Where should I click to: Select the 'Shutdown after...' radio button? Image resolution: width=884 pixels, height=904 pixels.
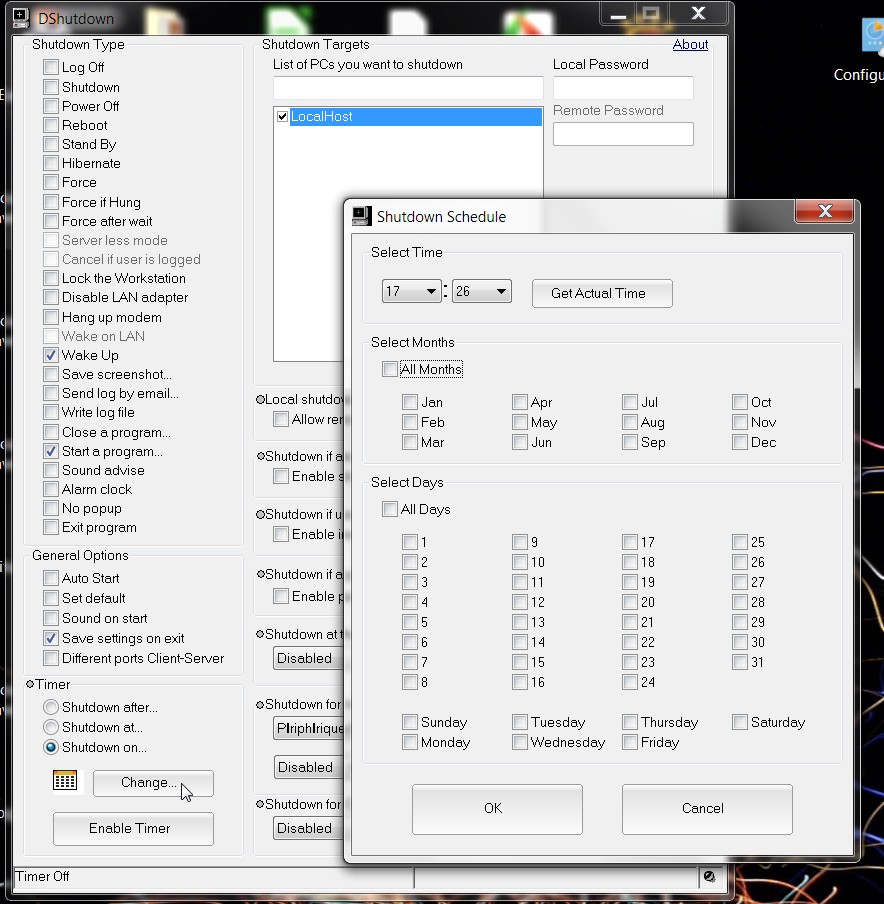[51, 707]
